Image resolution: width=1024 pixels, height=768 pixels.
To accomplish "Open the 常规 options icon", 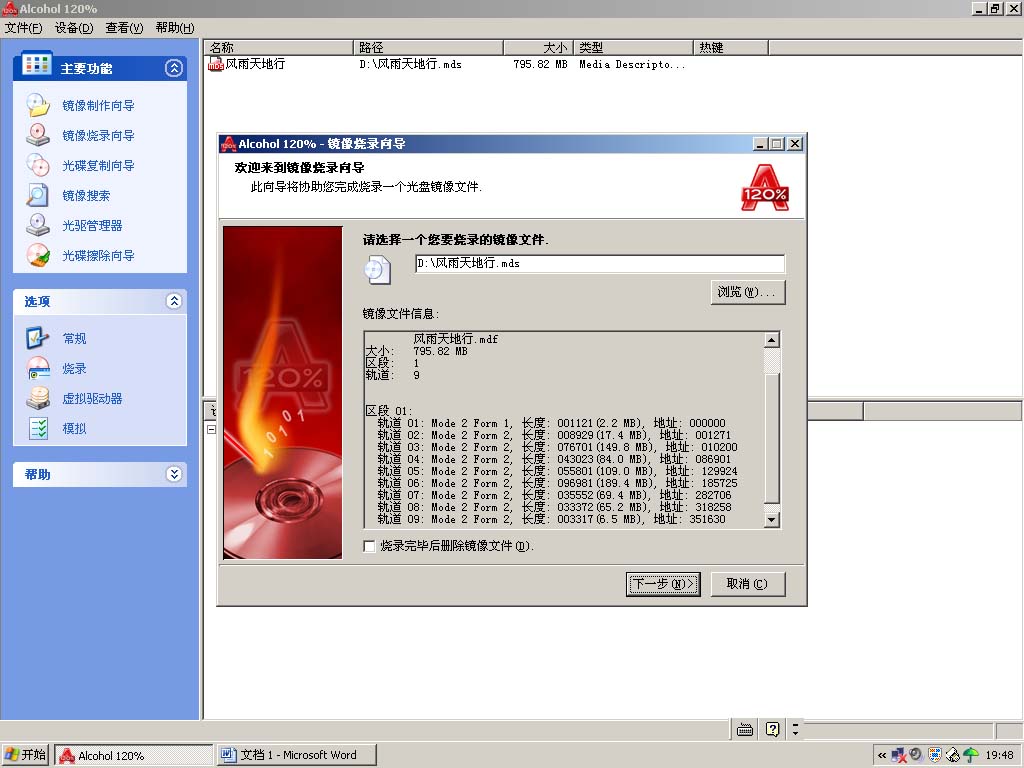I will click(x=37, y=338).
